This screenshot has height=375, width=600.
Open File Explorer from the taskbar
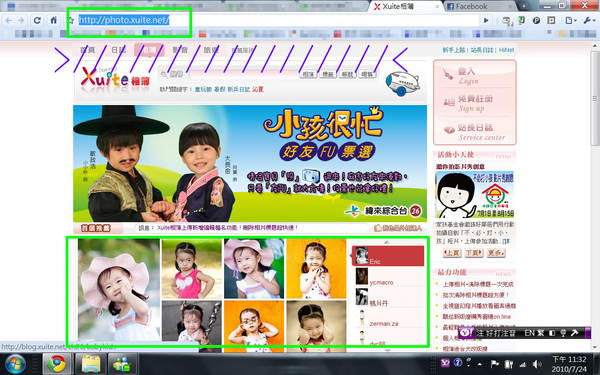pos(90,364)
